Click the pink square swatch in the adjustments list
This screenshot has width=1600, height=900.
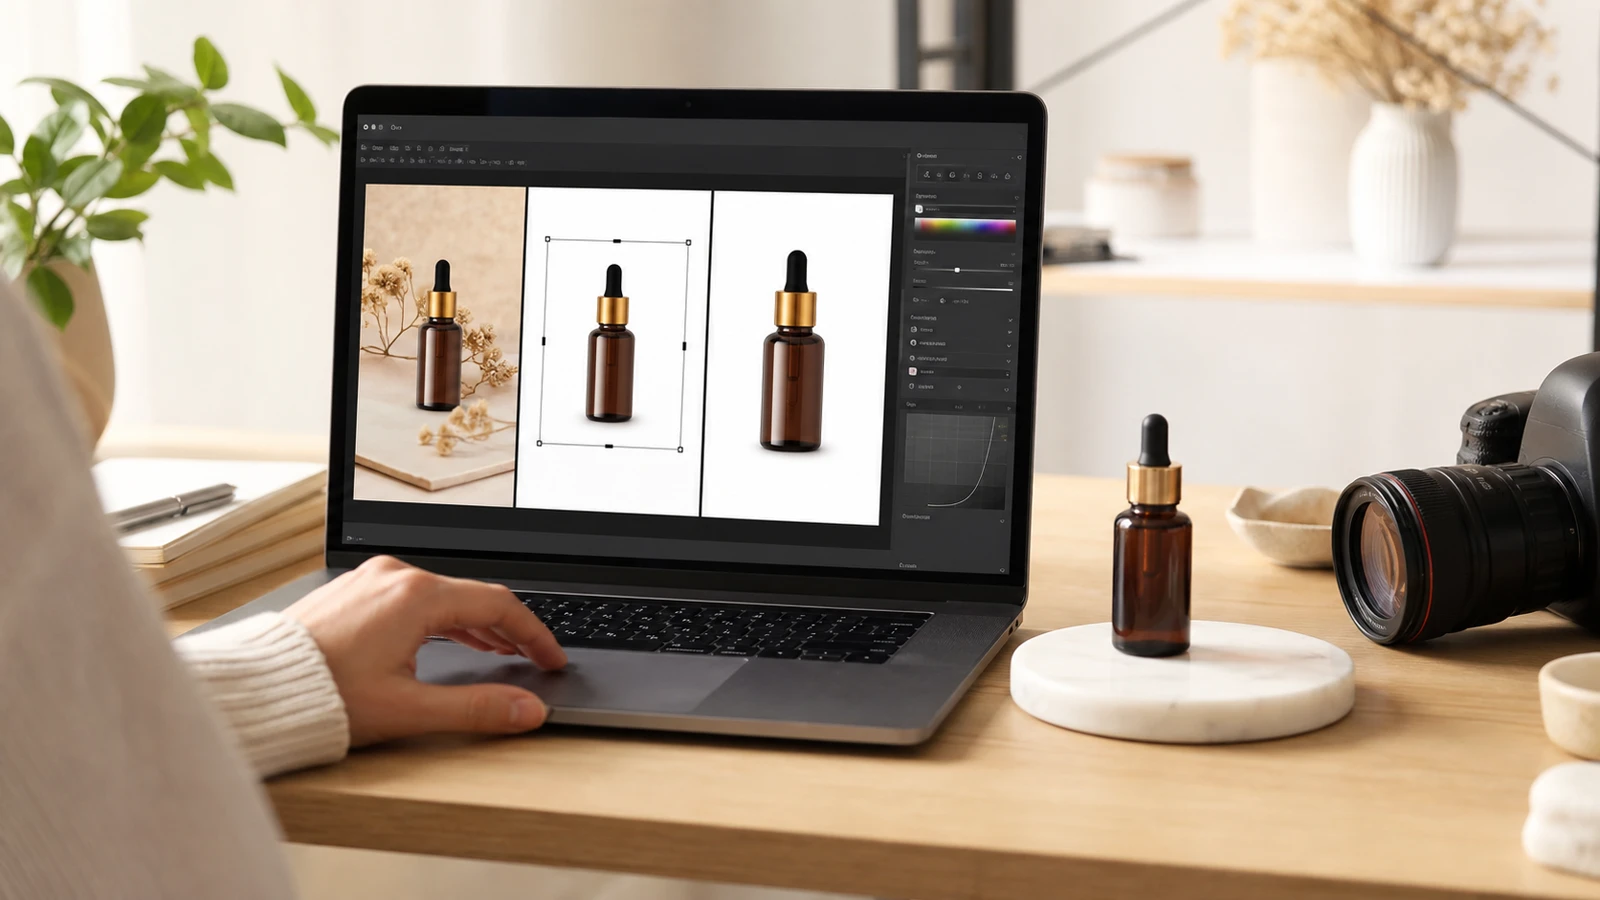tap(912, 371)
